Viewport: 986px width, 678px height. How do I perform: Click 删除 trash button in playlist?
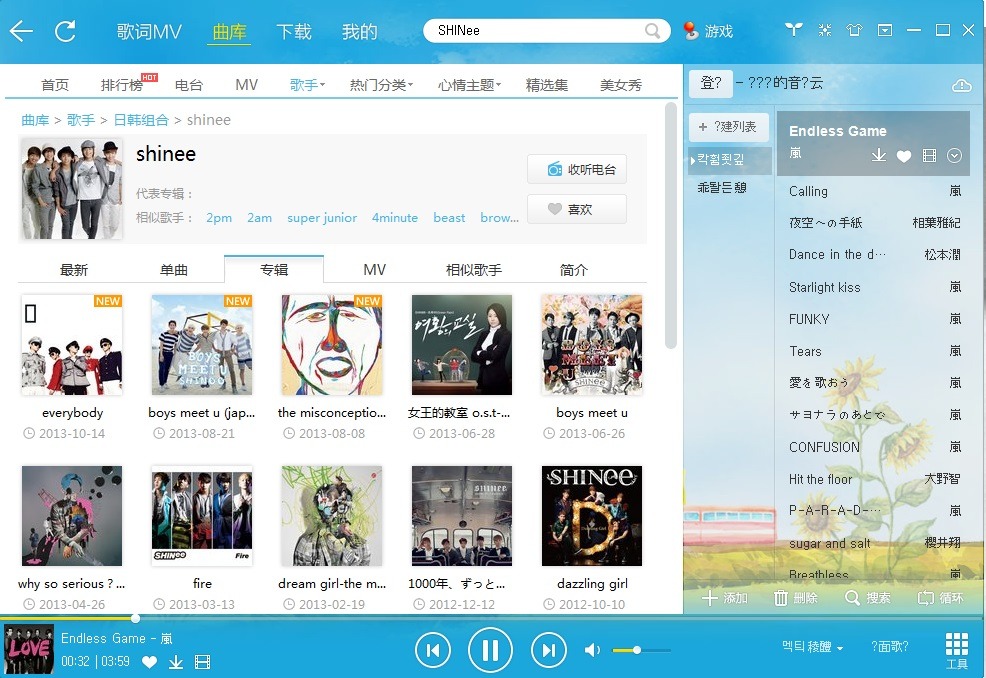coord(795,598)
